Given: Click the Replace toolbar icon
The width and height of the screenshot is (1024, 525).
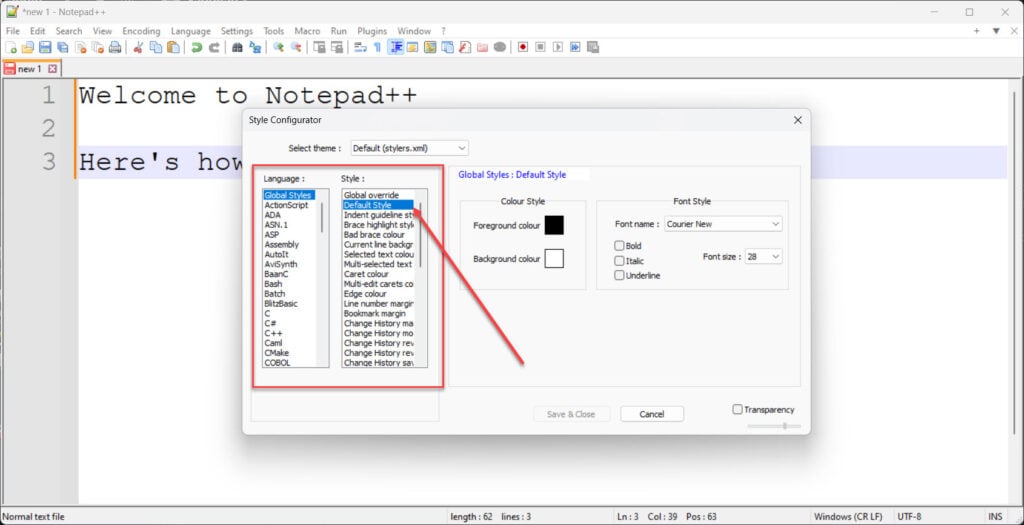Looking at the screenshot, I should tap(255, 47).
